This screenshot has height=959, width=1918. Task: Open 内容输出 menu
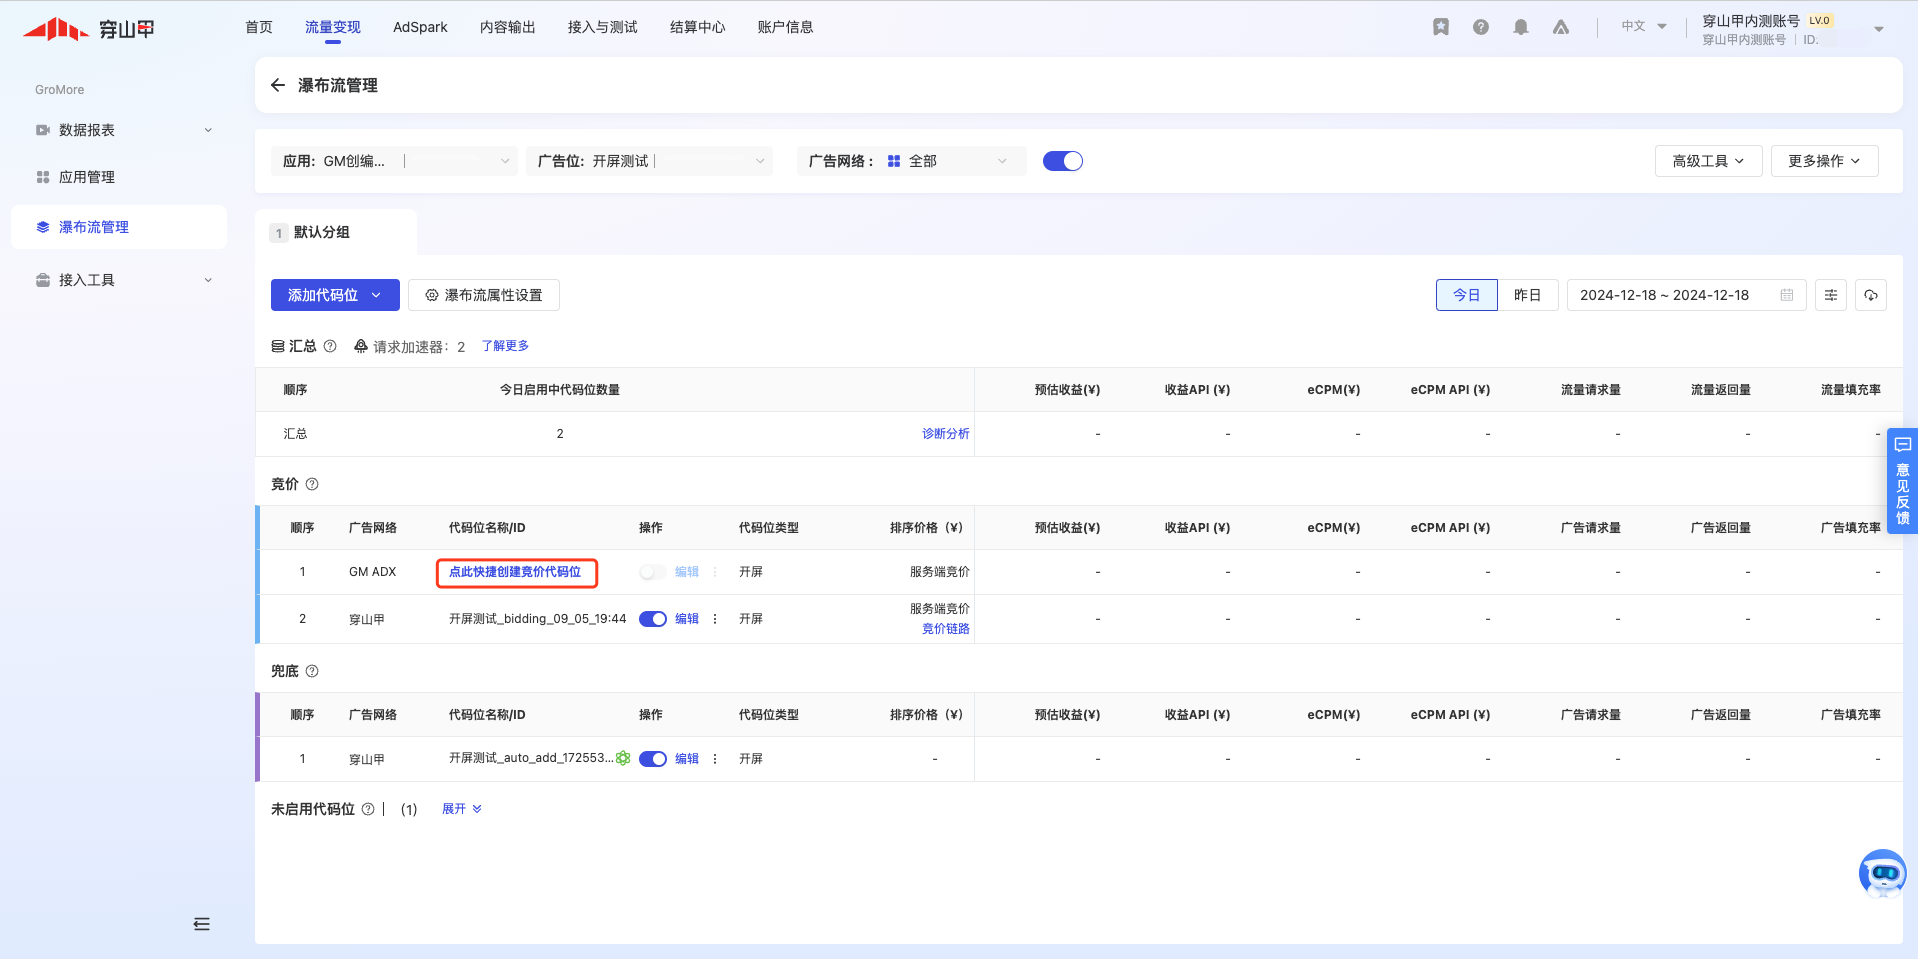508,27
